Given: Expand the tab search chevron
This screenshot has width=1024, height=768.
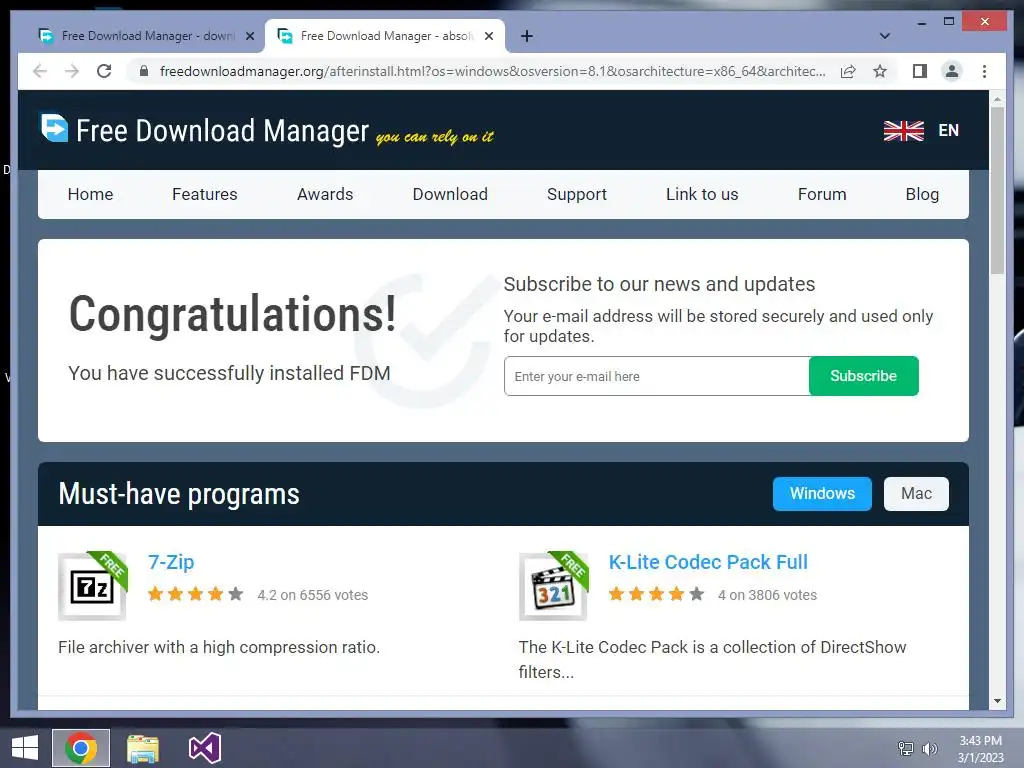Looking at the screenshot, I should pos(885,36).
